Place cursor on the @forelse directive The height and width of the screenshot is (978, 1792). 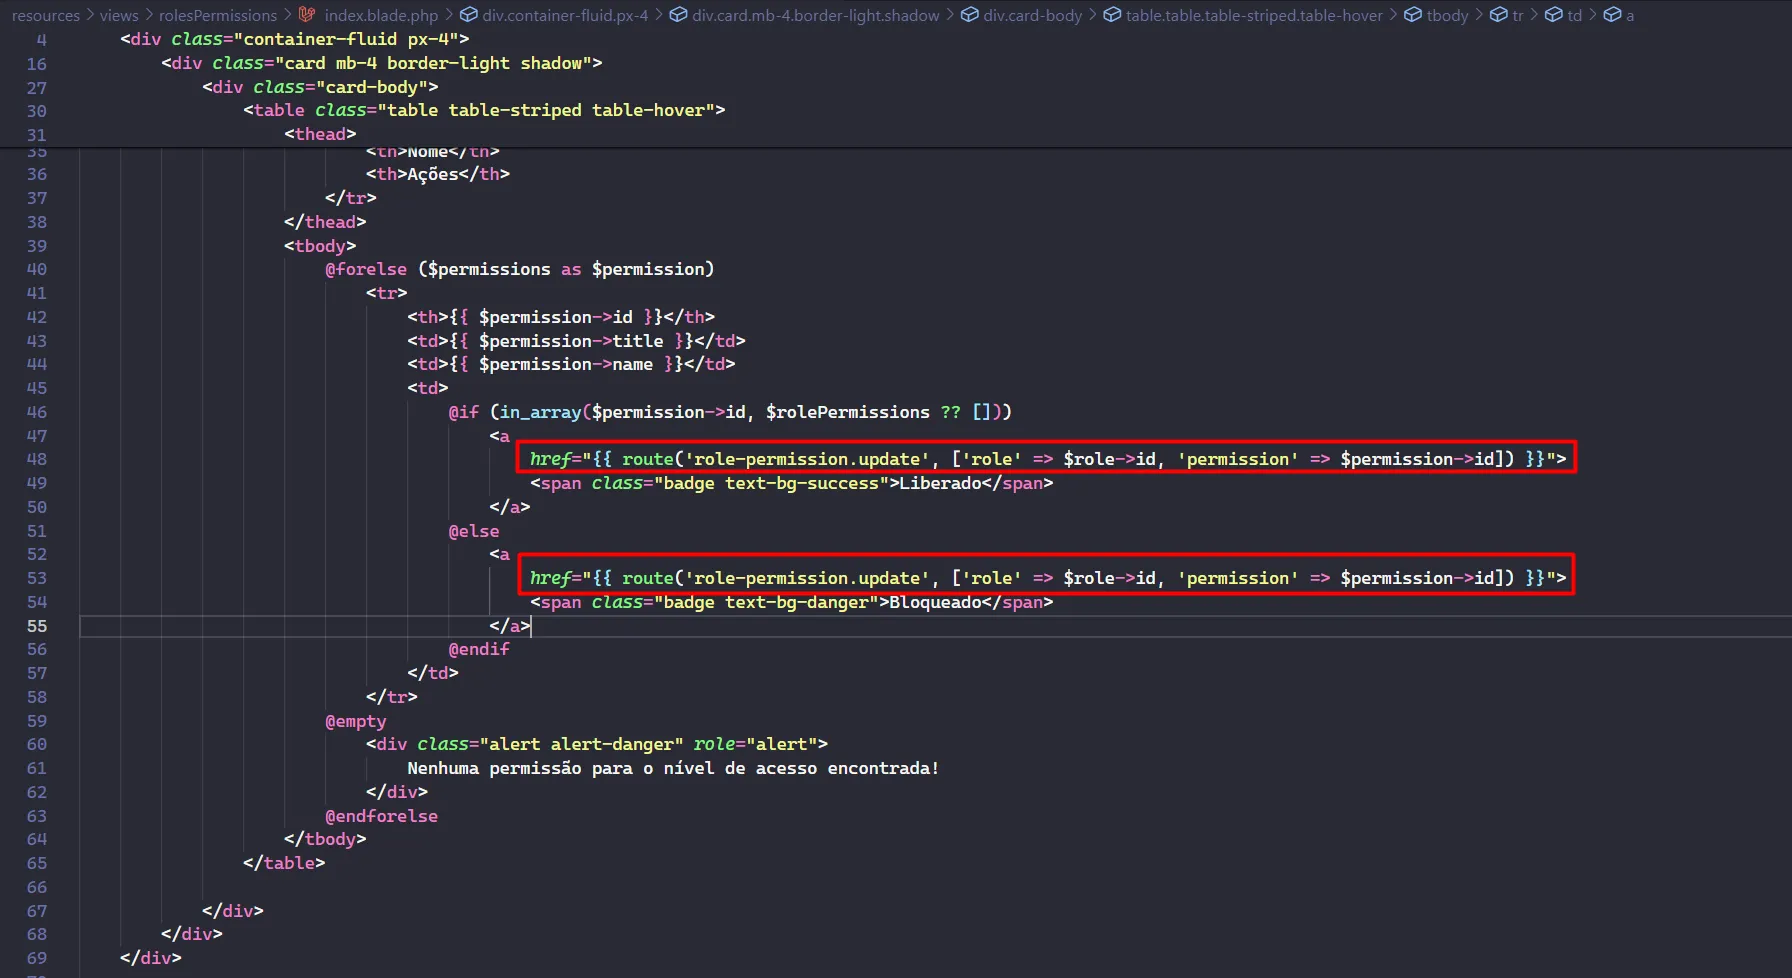[366, 269]
